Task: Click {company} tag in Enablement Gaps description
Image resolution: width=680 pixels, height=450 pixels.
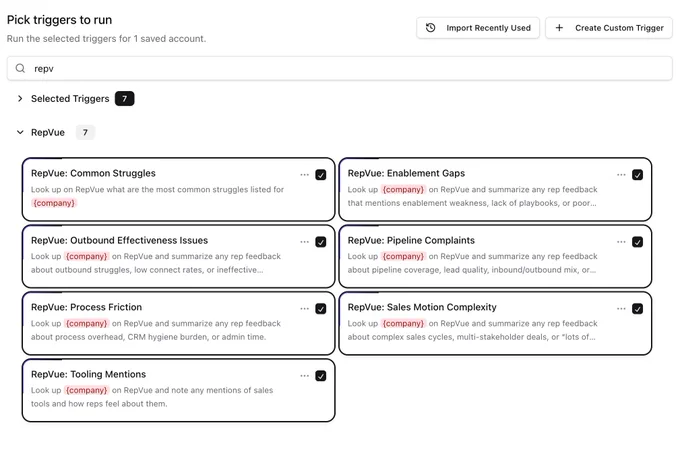Action: [x=403, y=189]
